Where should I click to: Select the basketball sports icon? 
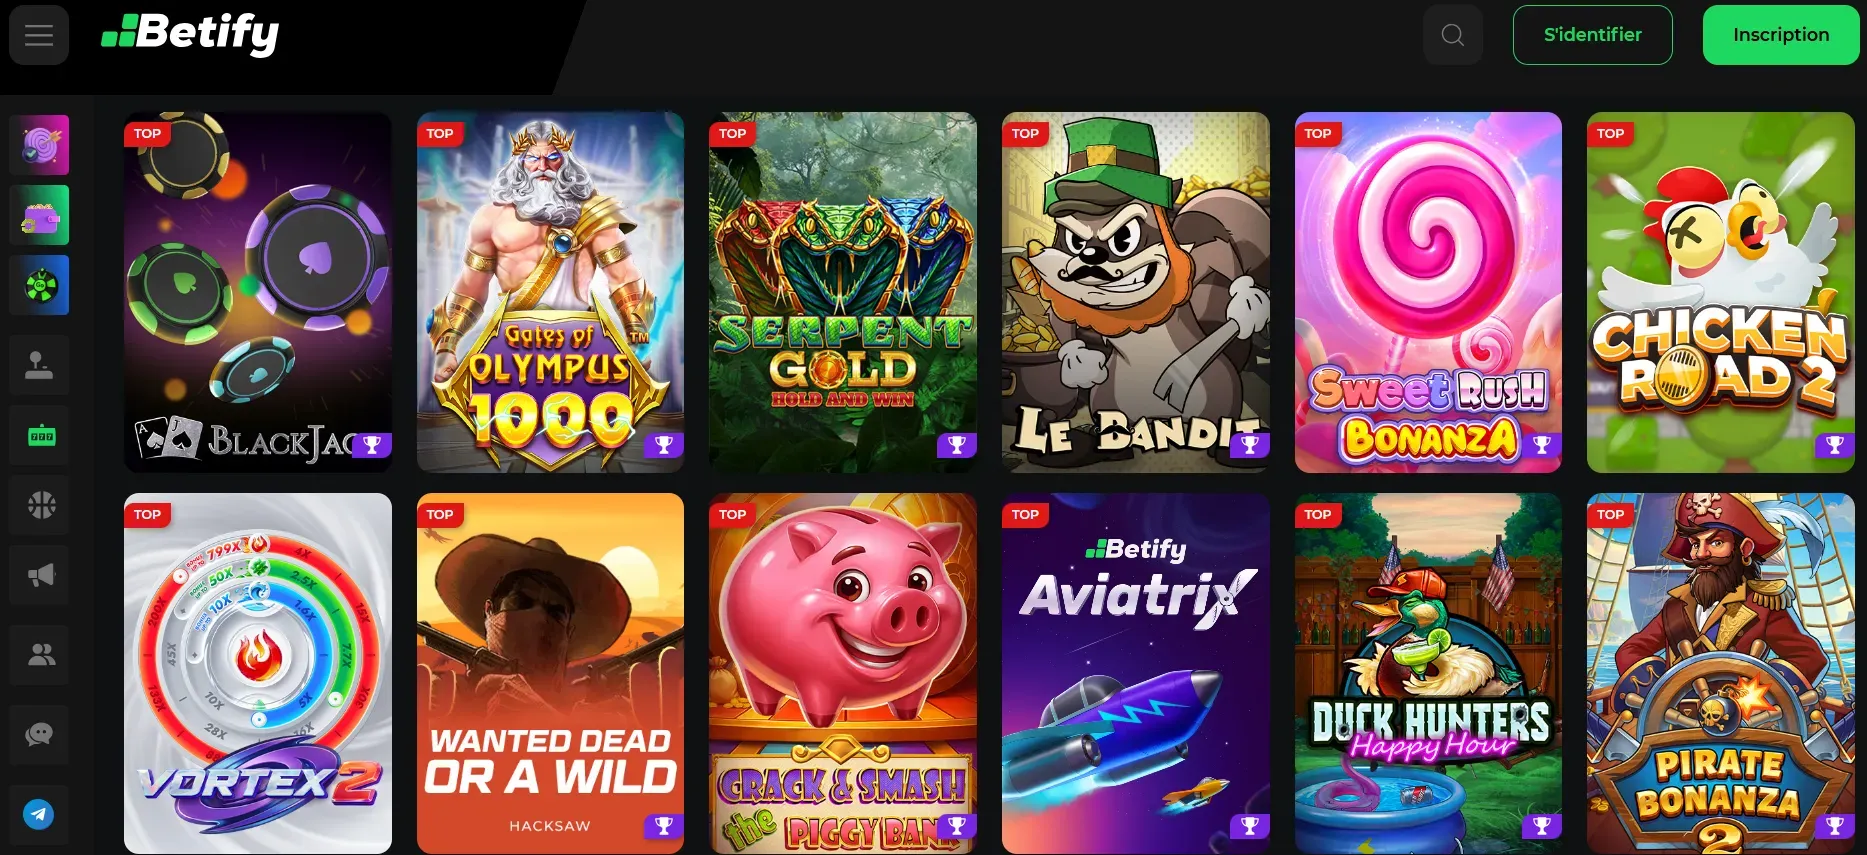tap(39, 505)
